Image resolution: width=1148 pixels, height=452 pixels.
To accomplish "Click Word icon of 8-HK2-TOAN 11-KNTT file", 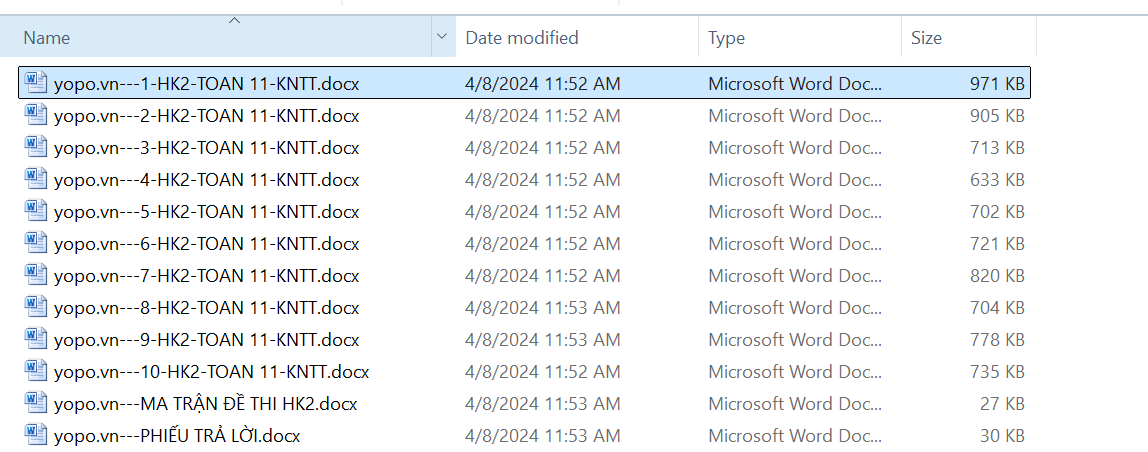I will (36, 307).
